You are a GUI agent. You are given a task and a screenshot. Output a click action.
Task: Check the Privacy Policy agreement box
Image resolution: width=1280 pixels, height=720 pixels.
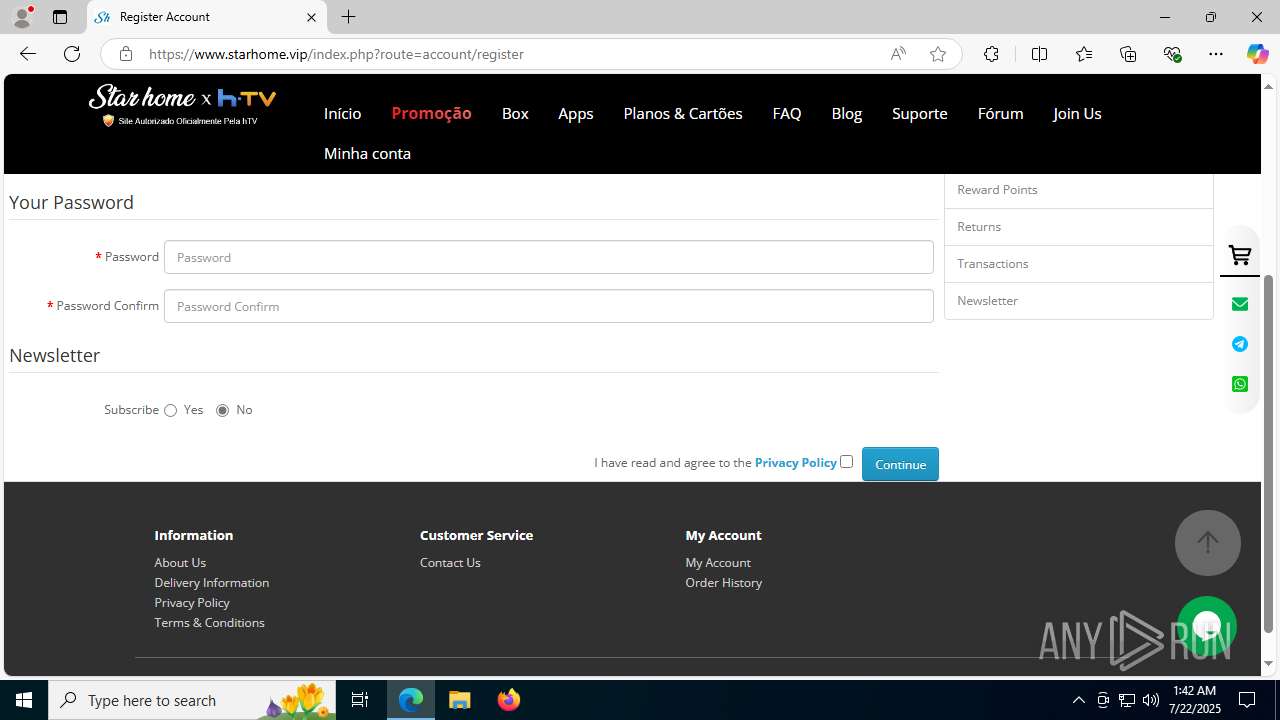[846, 462]
